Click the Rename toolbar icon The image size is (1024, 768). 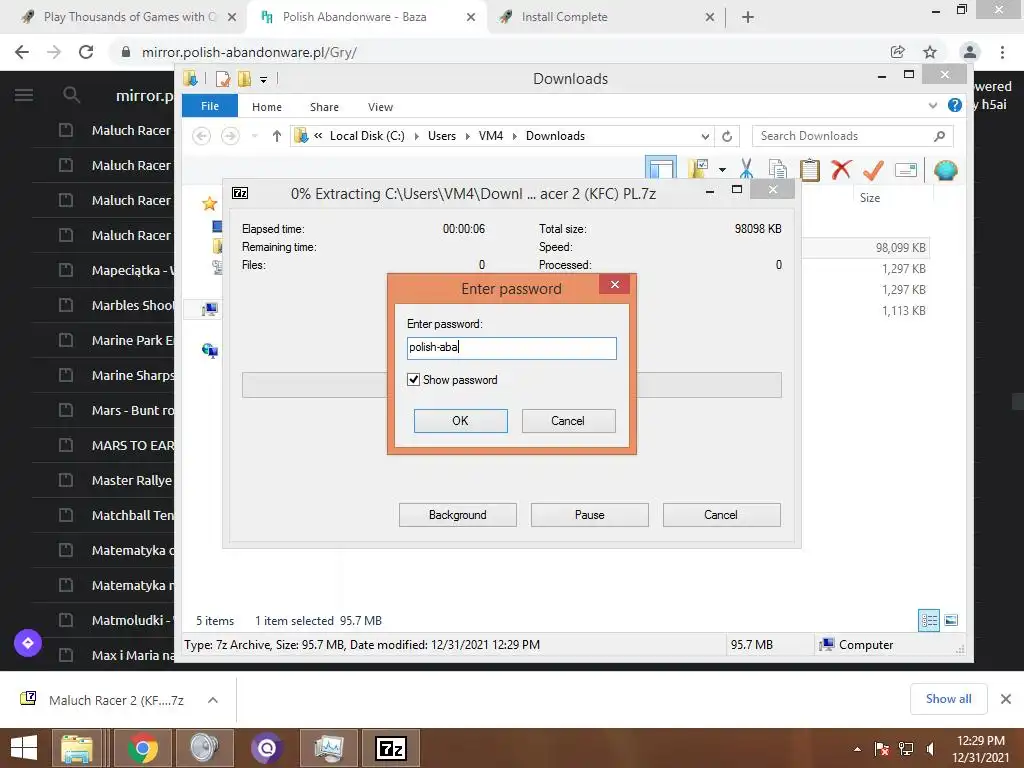906,170
